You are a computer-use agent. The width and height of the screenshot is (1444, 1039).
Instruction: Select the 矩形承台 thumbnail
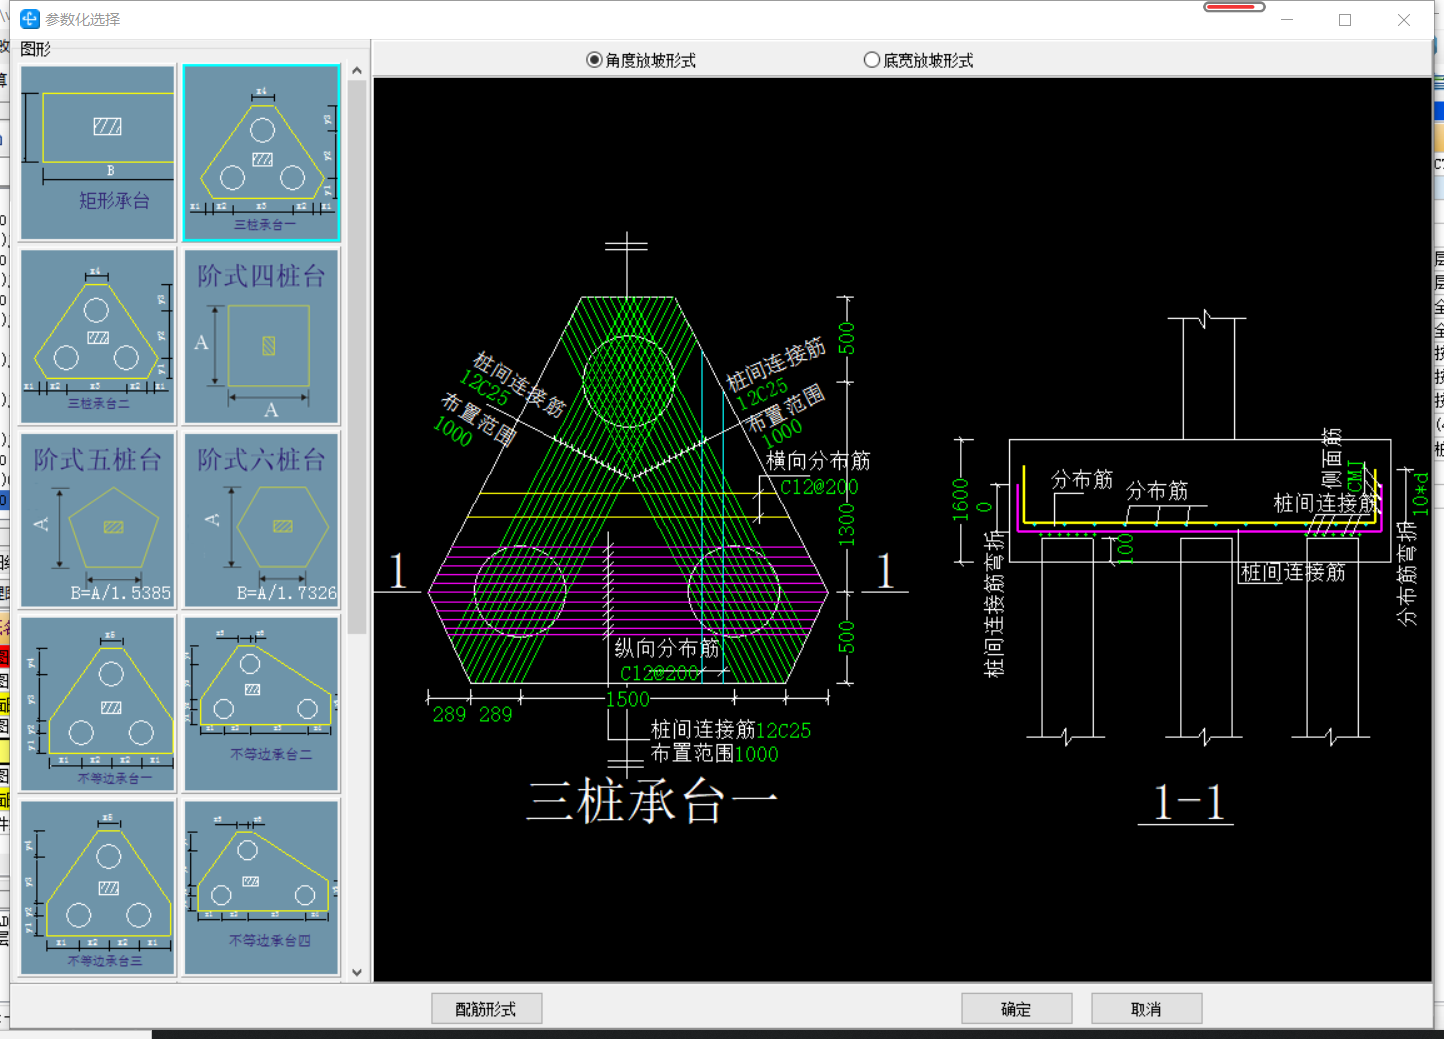[98, 153]
